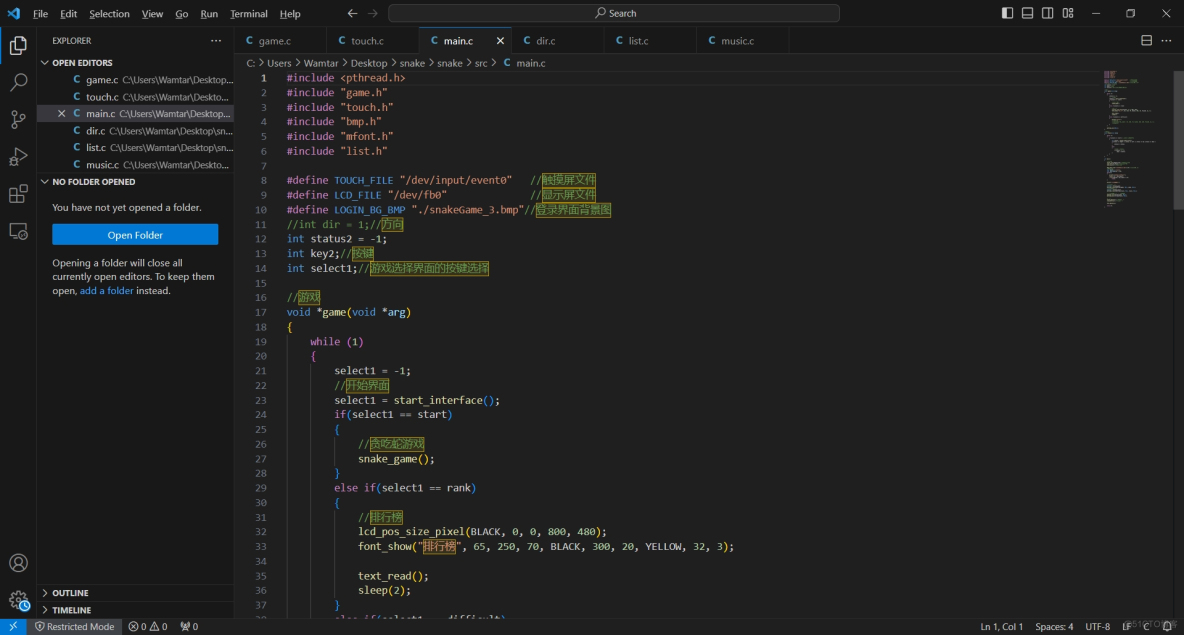The image size is (1184, 635).
Task: Open the Run and Debug view
Action: click(18, 157)
